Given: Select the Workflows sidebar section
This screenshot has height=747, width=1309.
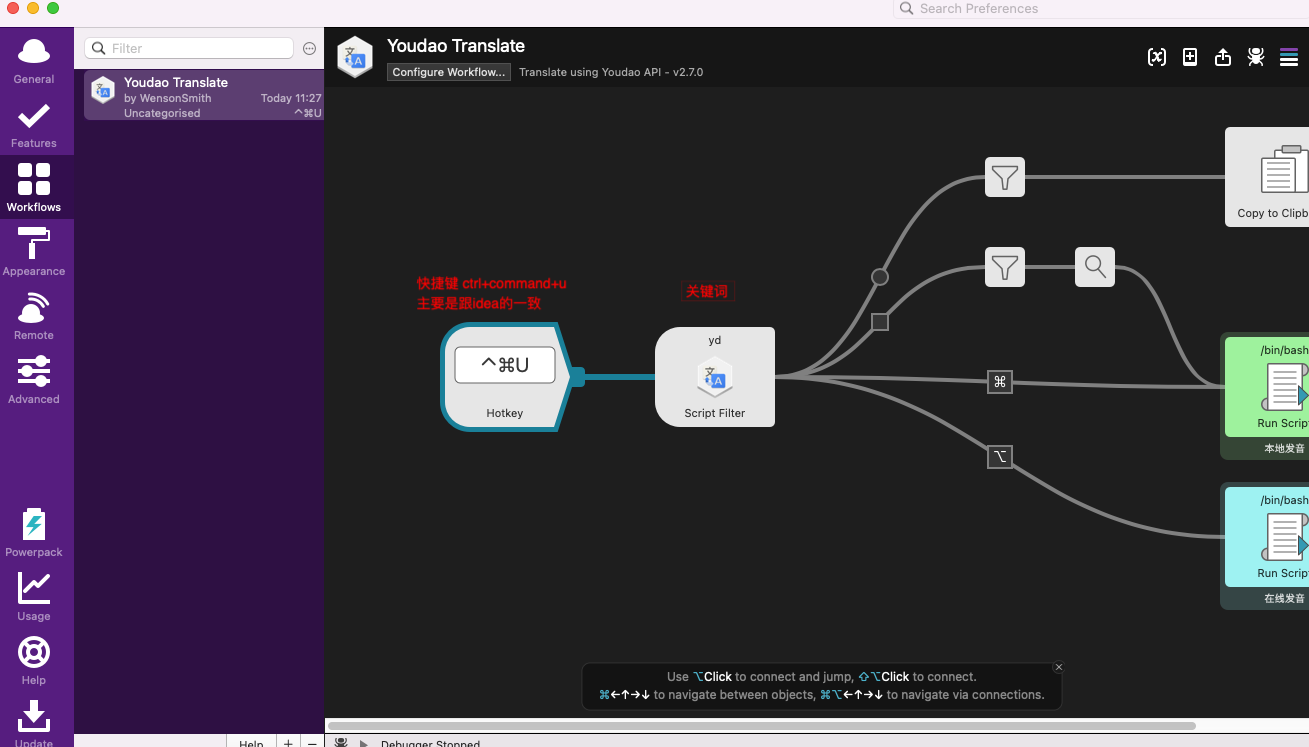Looking at the screenshot, I should (34, 188).
